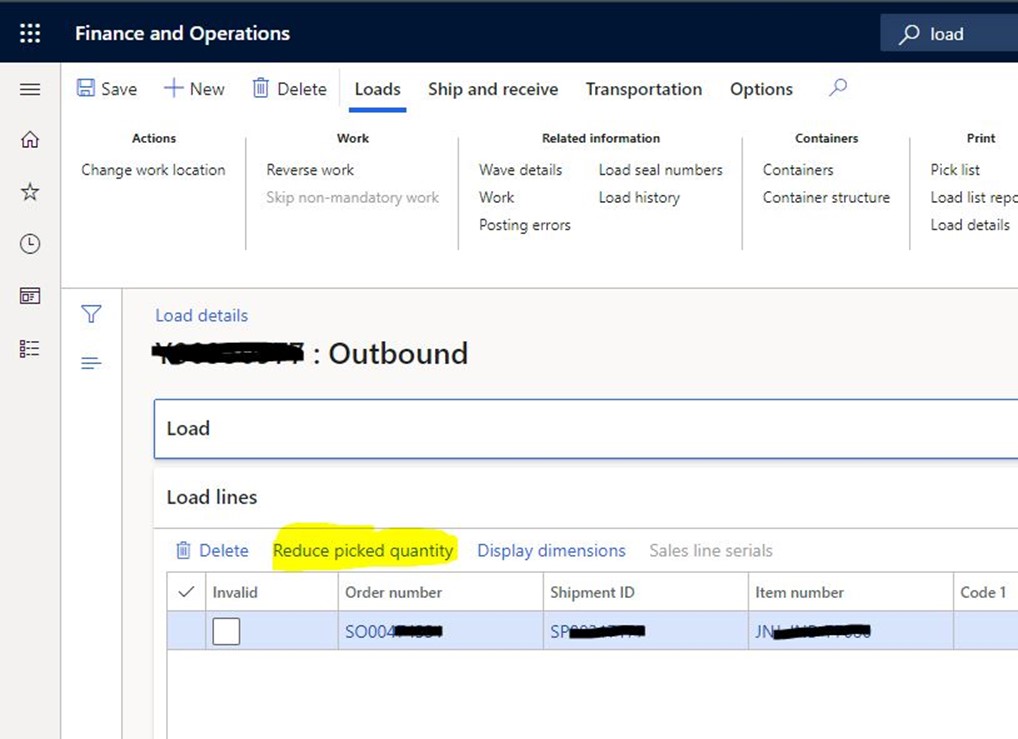This screenshot has width=1018, height=739.
Task: Sort by the Item number column header
Action: (x=850, y=592)
